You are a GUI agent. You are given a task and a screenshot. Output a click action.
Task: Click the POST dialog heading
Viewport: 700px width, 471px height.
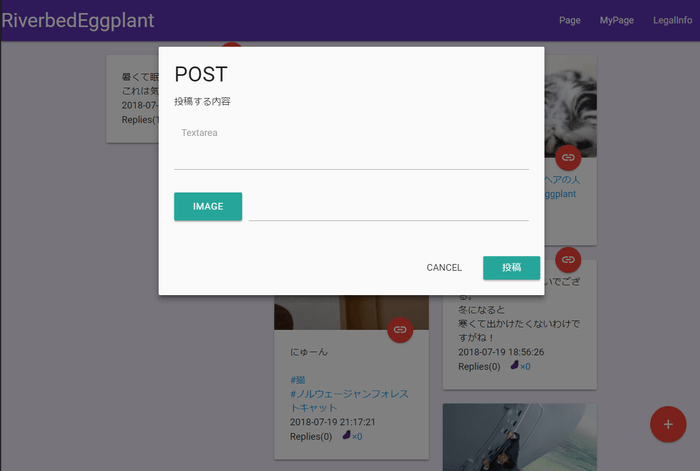click(x=201, y=74)
